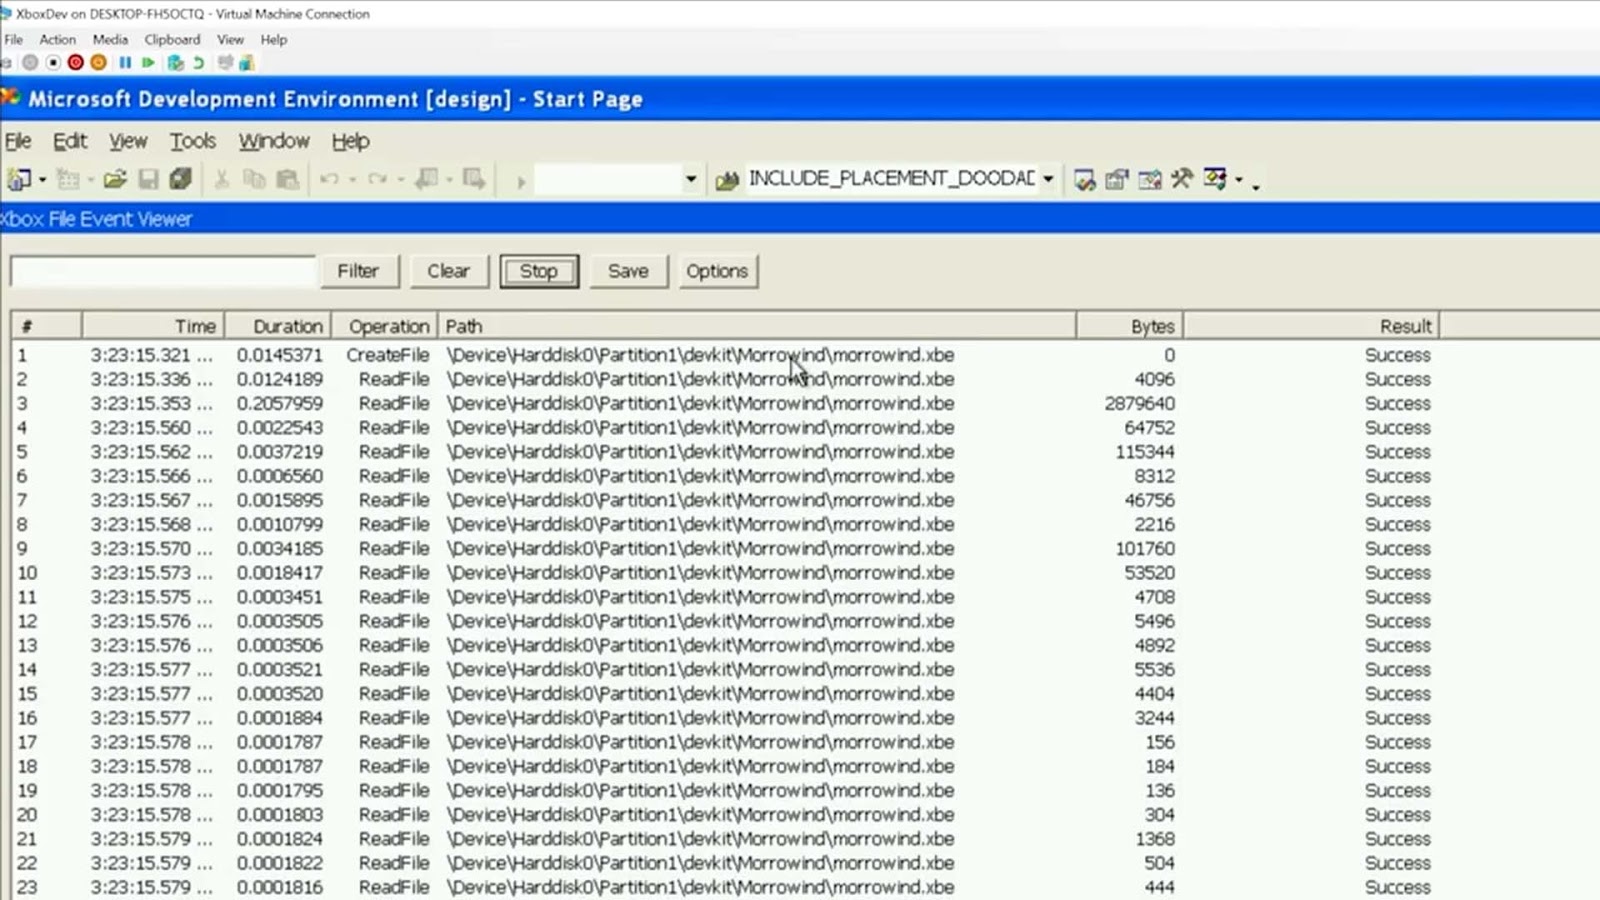Click the Save floppy disk icon
Image resolution: width=1600 pixels, height=900 pixels.
pos(148,179)
